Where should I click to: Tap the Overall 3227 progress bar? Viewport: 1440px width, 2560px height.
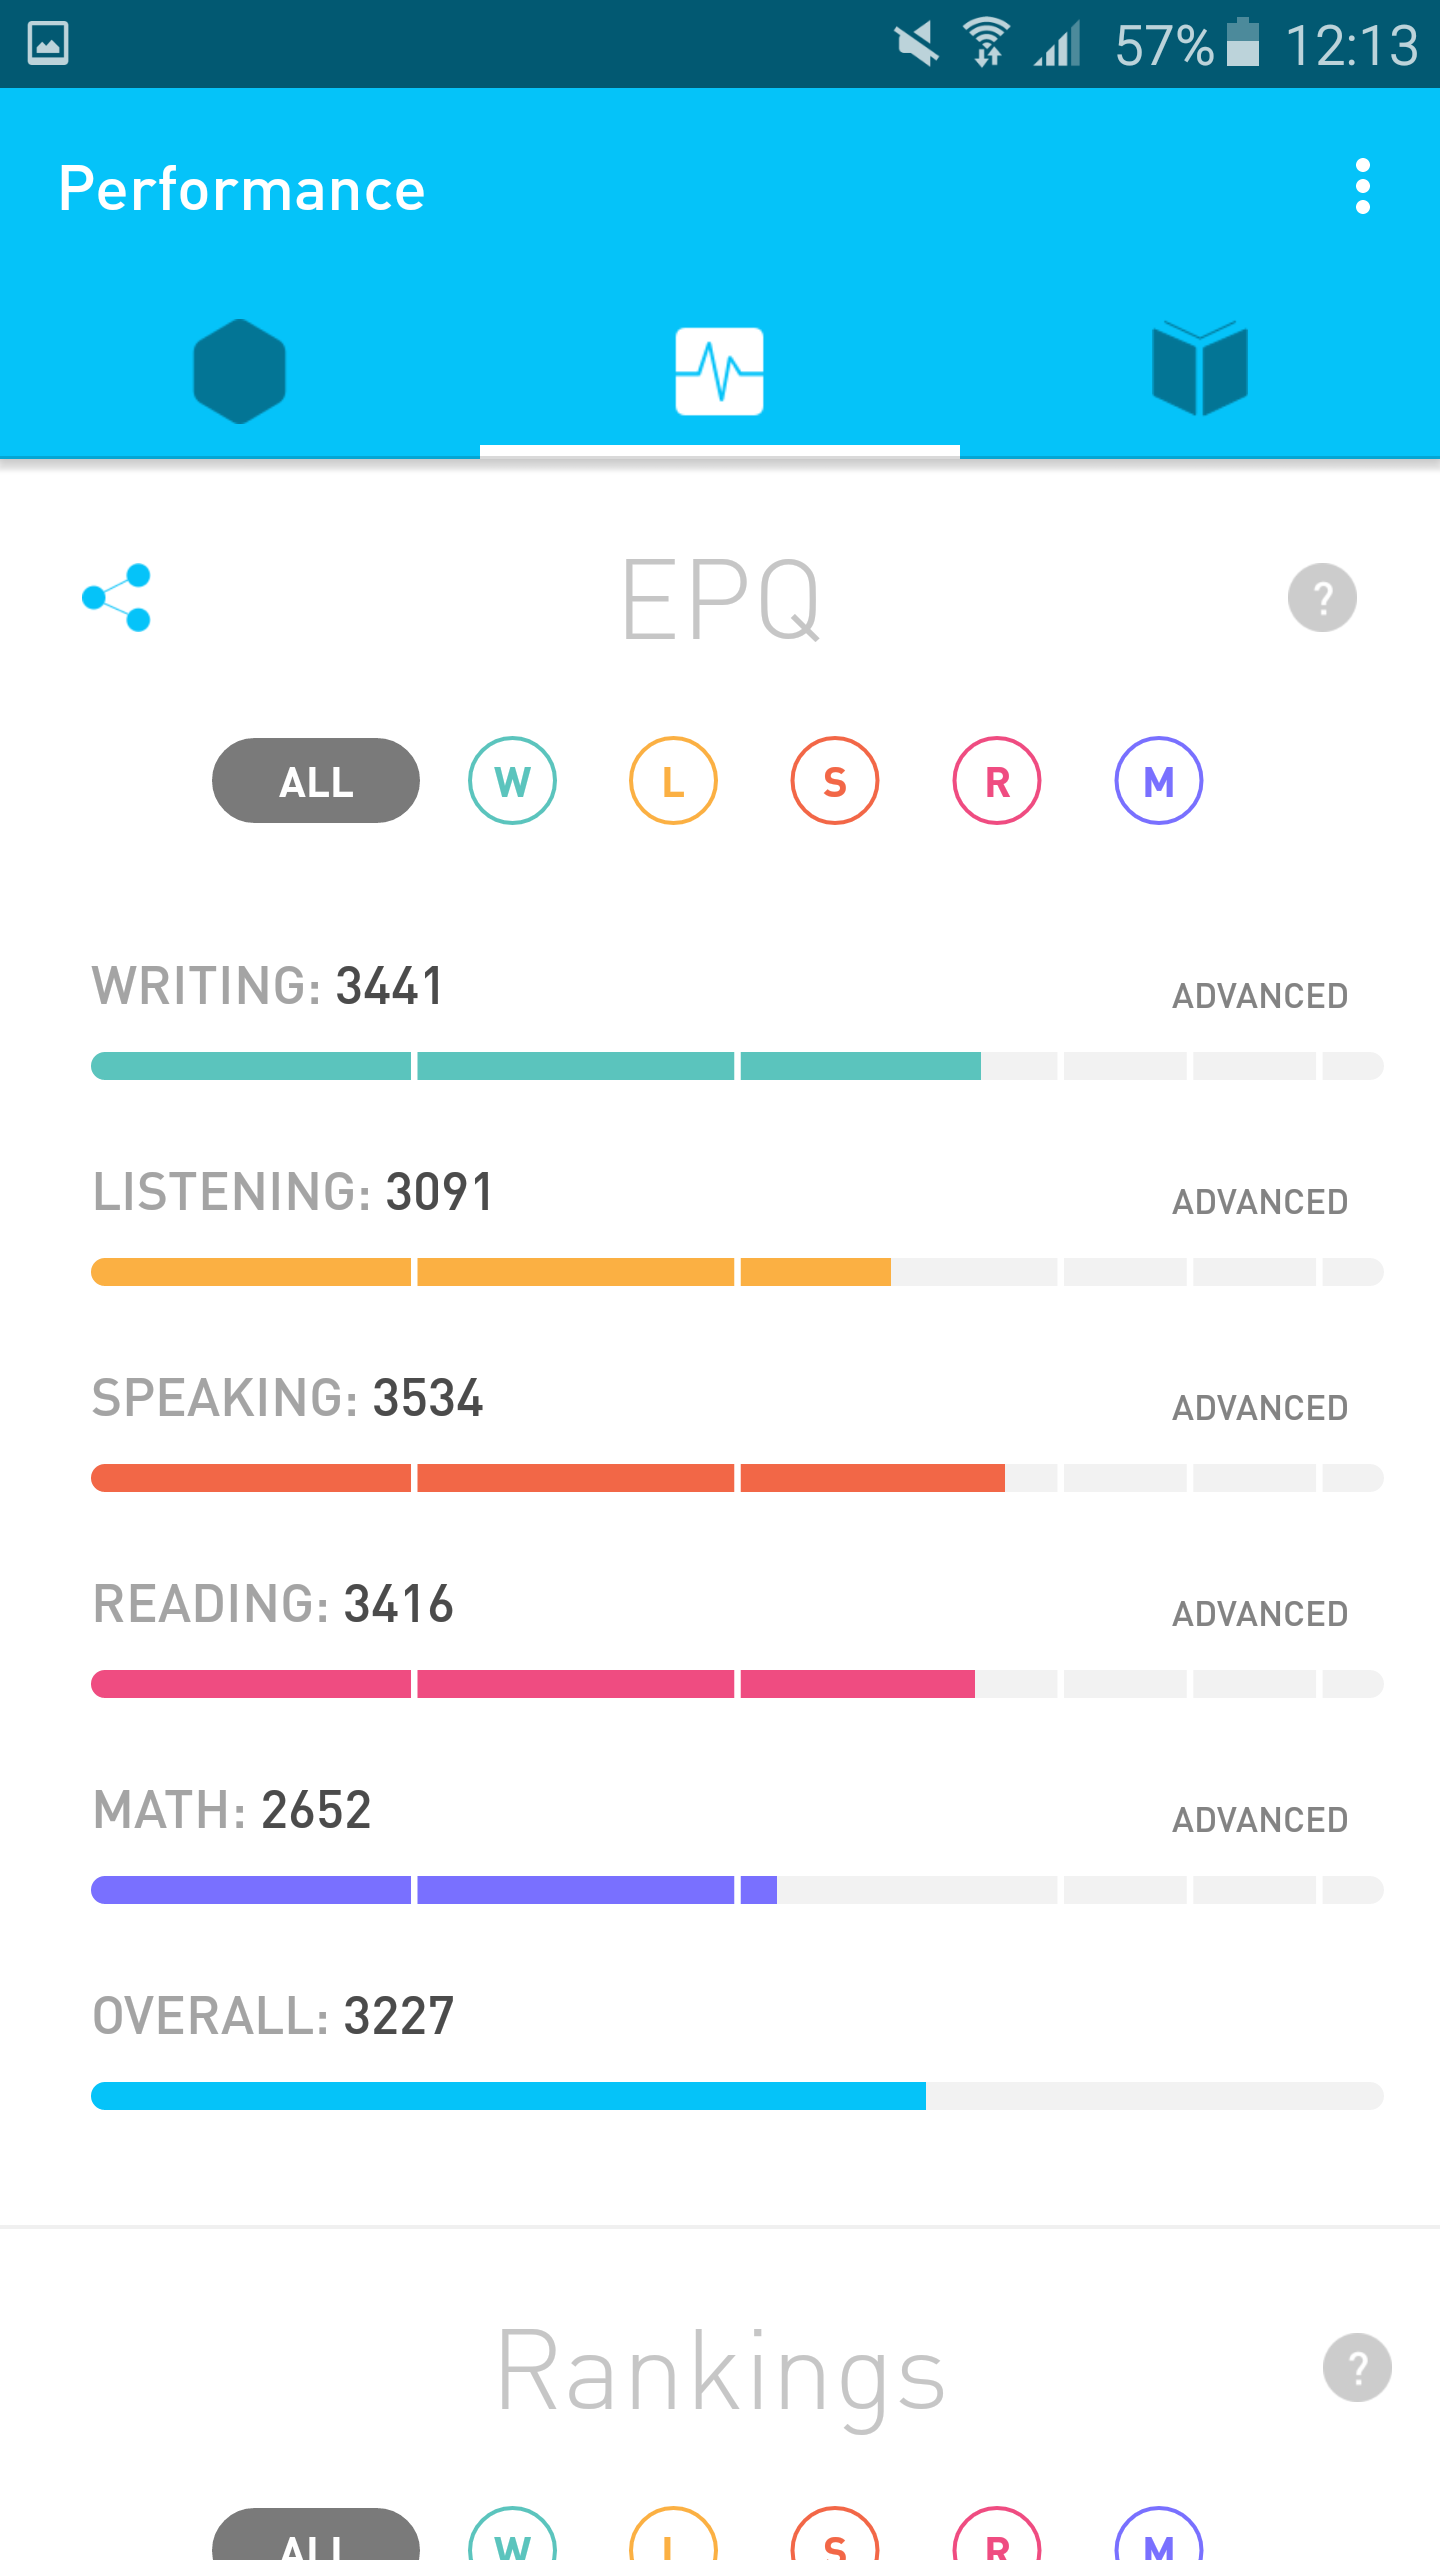pos(737,2096)
